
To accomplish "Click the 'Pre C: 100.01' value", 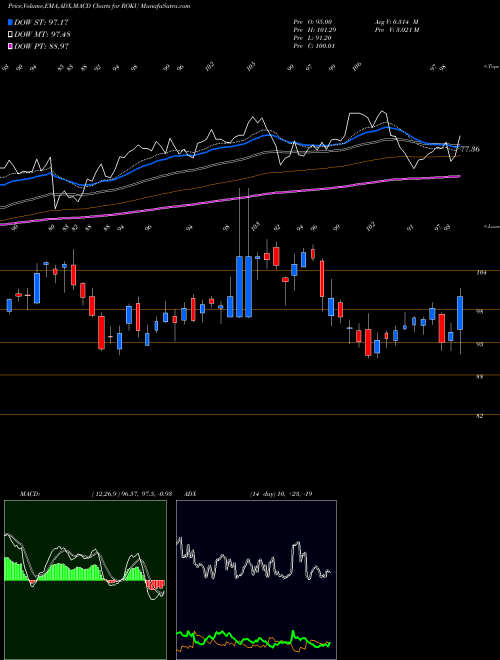I will pyautogui.click(x=315, y=46).
